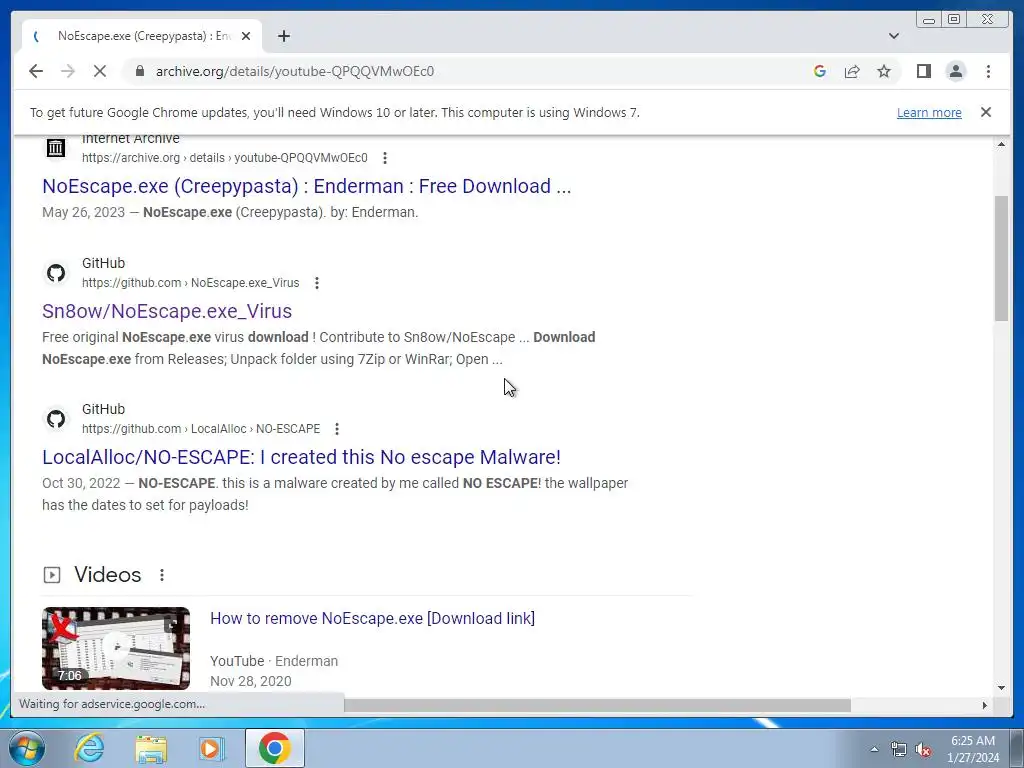Image resolution: width=1024 pixels, height=768 pixels.
Task: Click the archive.org › details URL text
Action: (x=225, y=158)
